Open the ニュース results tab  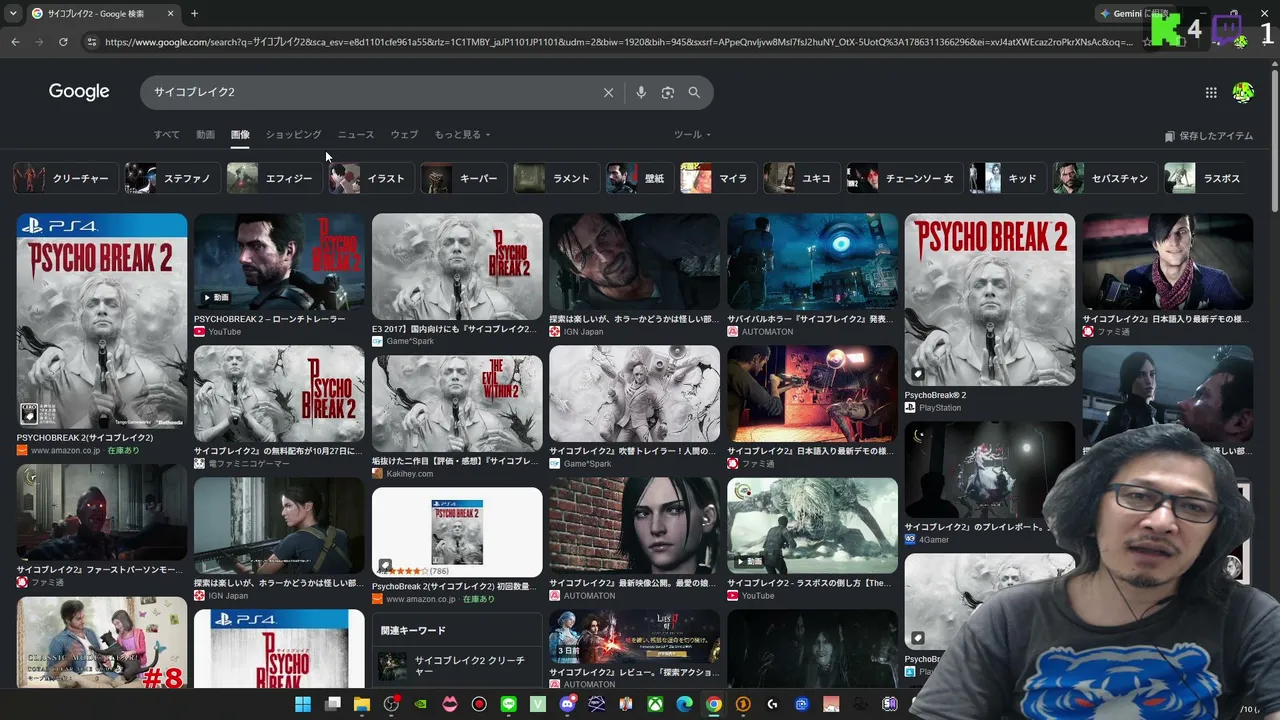pyautogui.click(x=356, y=135)
